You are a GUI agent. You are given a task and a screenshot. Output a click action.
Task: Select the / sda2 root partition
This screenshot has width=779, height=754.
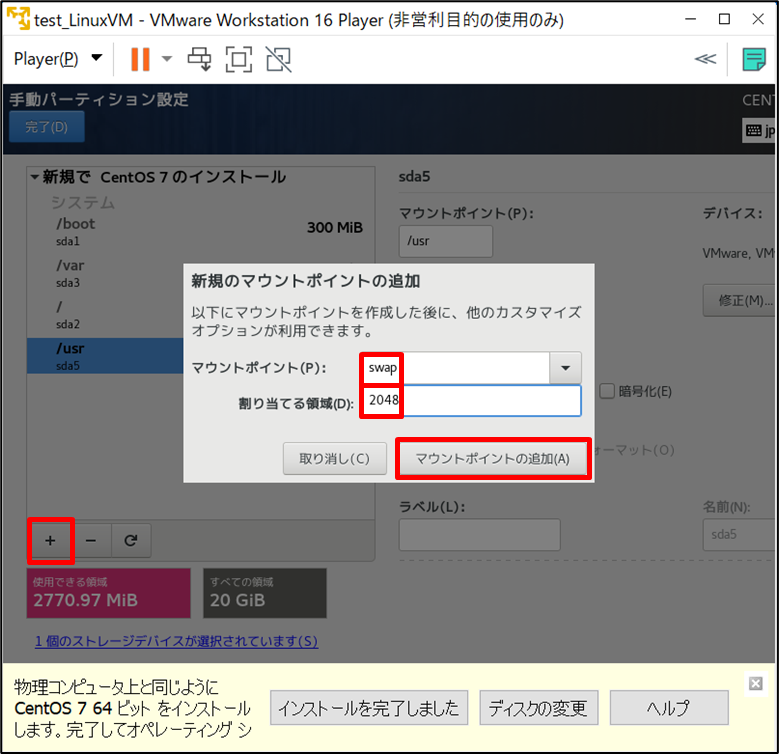coord(105,315)
